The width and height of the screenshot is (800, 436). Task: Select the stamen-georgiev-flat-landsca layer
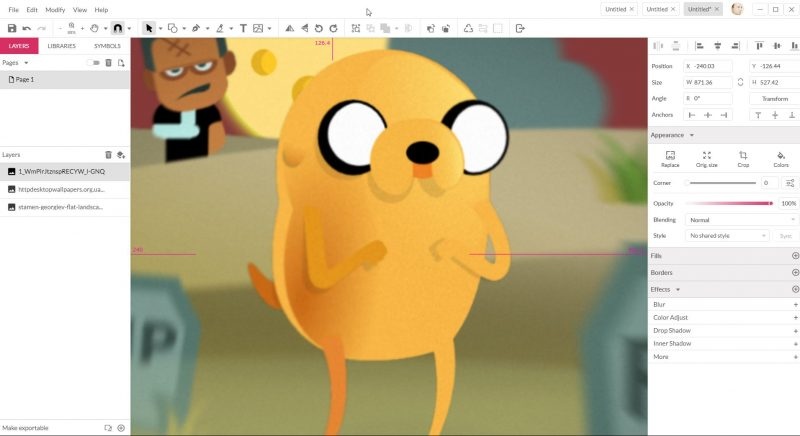click(65, 207)
